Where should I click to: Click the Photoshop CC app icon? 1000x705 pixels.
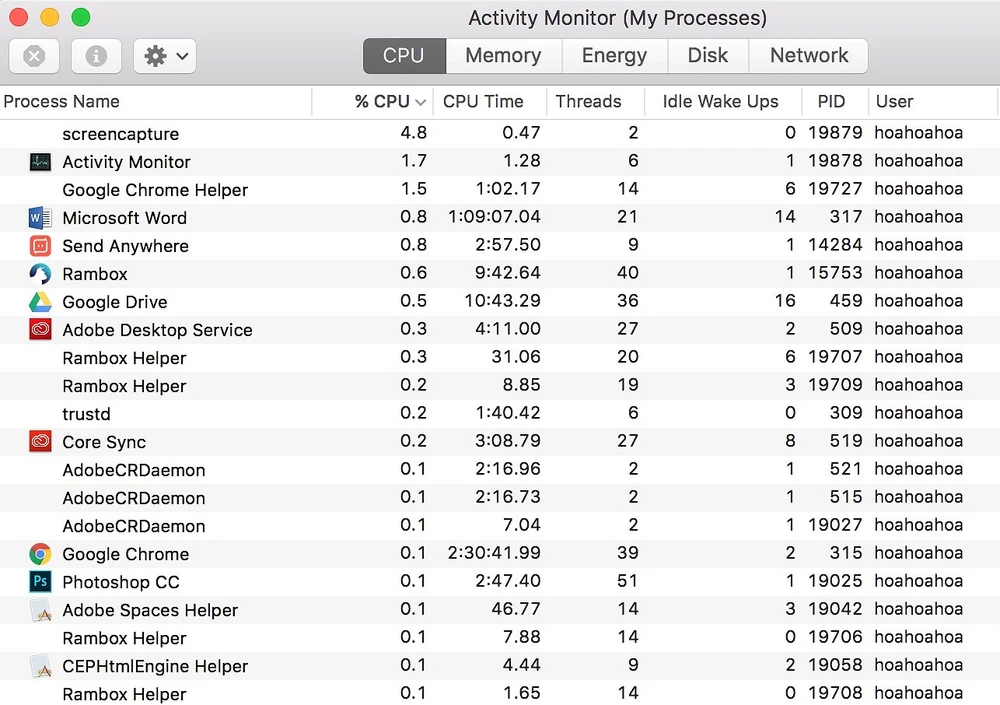point(40,582)
